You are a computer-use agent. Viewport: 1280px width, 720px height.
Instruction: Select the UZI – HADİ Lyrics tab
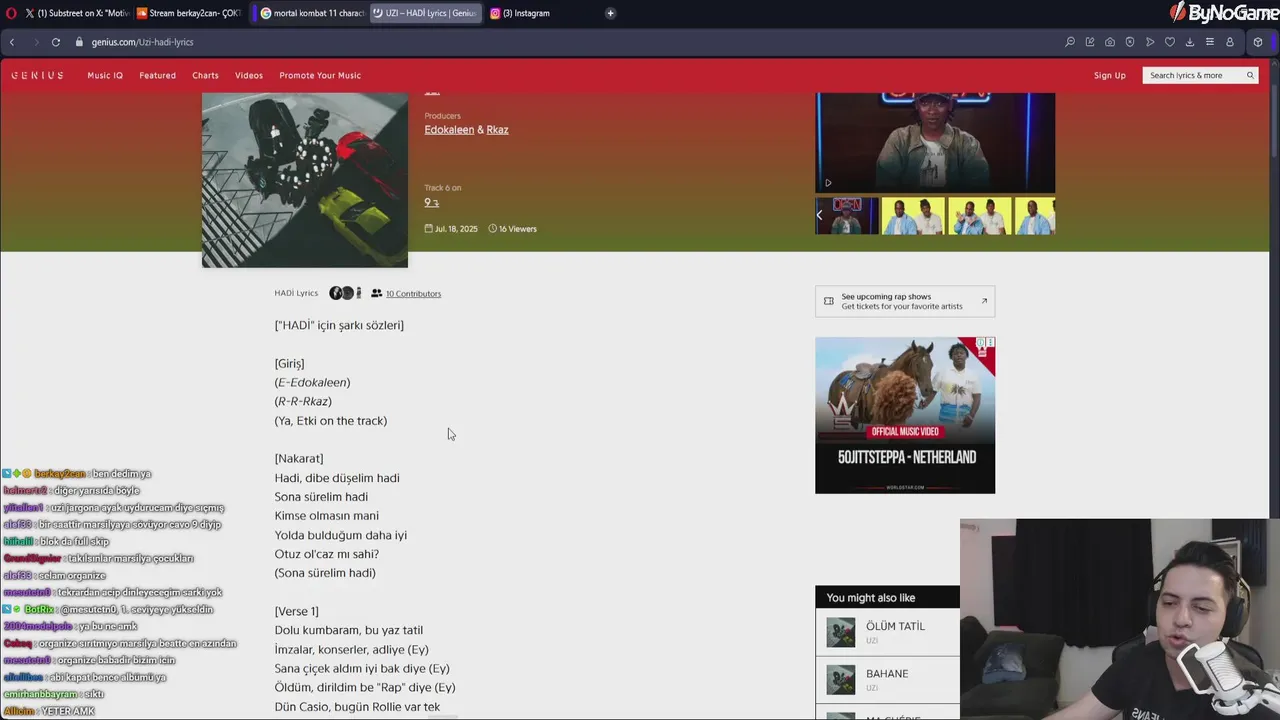426,13
